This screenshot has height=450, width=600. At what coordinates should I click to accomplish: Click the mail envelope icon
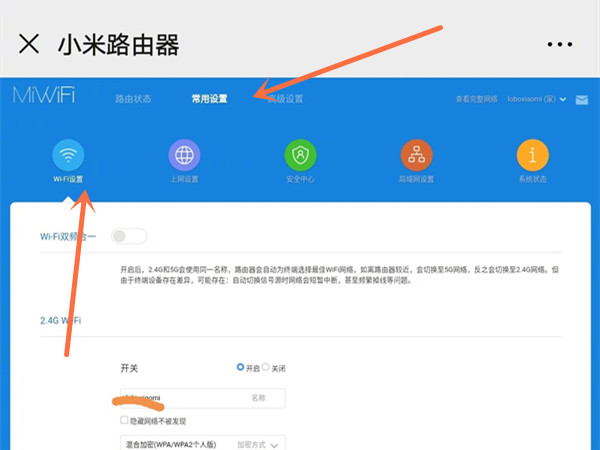(x=581, y=99)
